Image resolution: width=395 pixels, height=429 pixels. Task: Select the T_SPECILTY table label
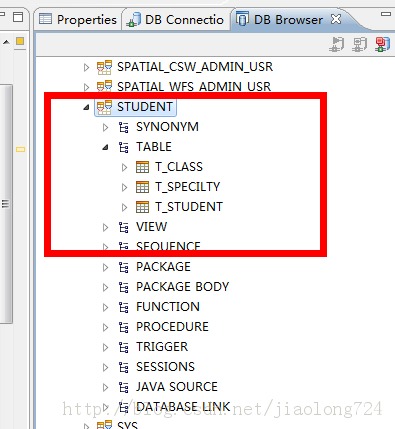pyautogui.click(x=188, y=187)
